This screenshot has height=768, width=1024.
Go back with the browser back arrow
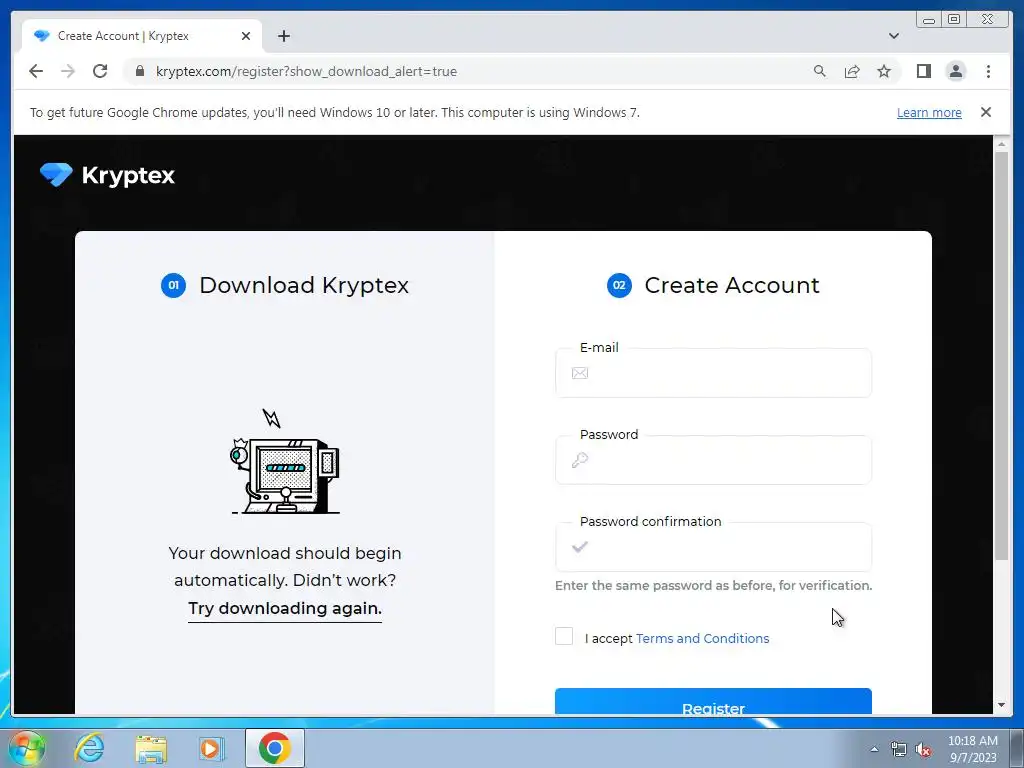tap(36, 71)
